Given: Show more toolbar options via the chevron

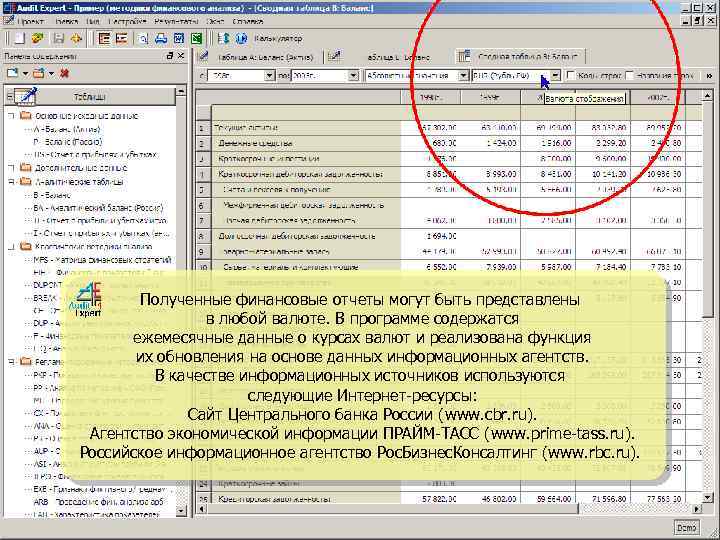Looking at the screenshot, I should pos(709,76).
